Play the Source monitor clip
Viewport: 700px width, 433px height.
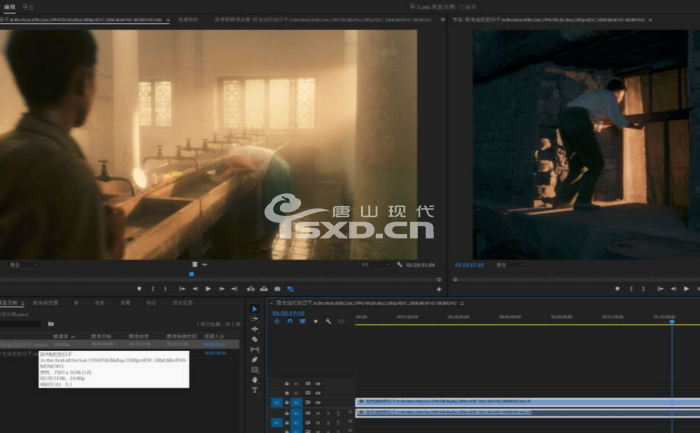(x=208, y=289)
